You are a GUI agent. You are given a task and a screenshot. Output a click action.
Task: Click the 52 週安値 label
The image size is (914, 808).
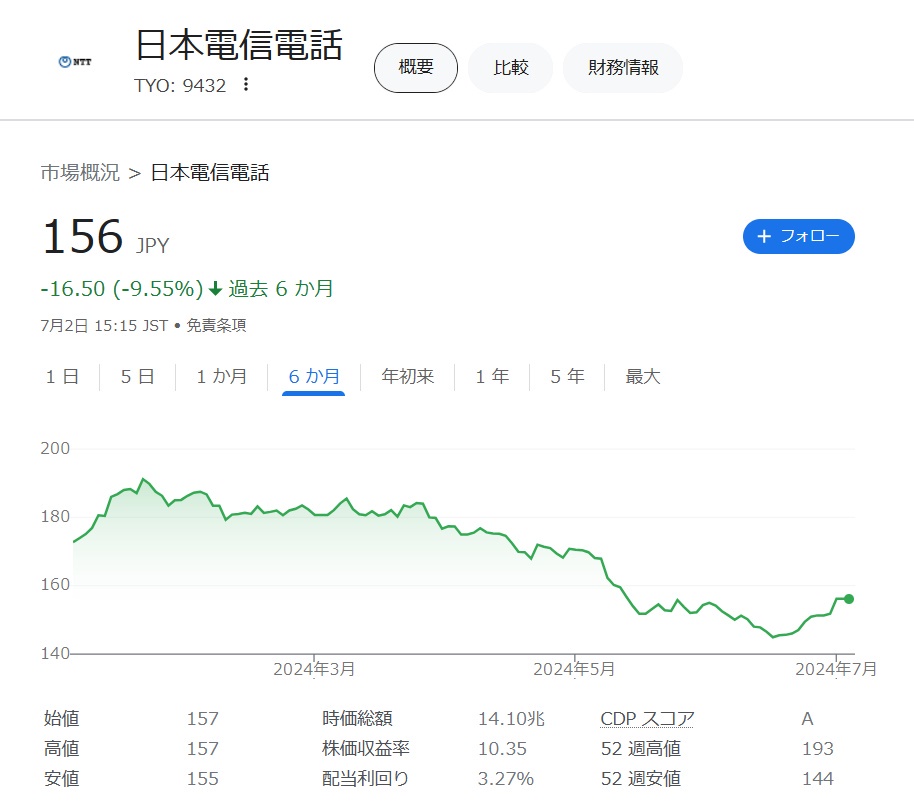coord(641,779)
